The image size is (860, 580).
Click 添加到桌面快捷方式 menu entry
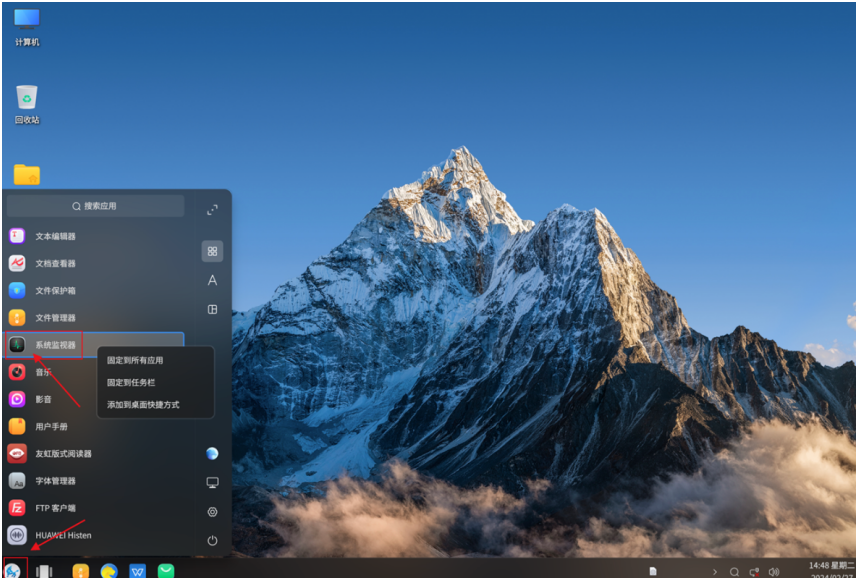click(x=143, y=405)
